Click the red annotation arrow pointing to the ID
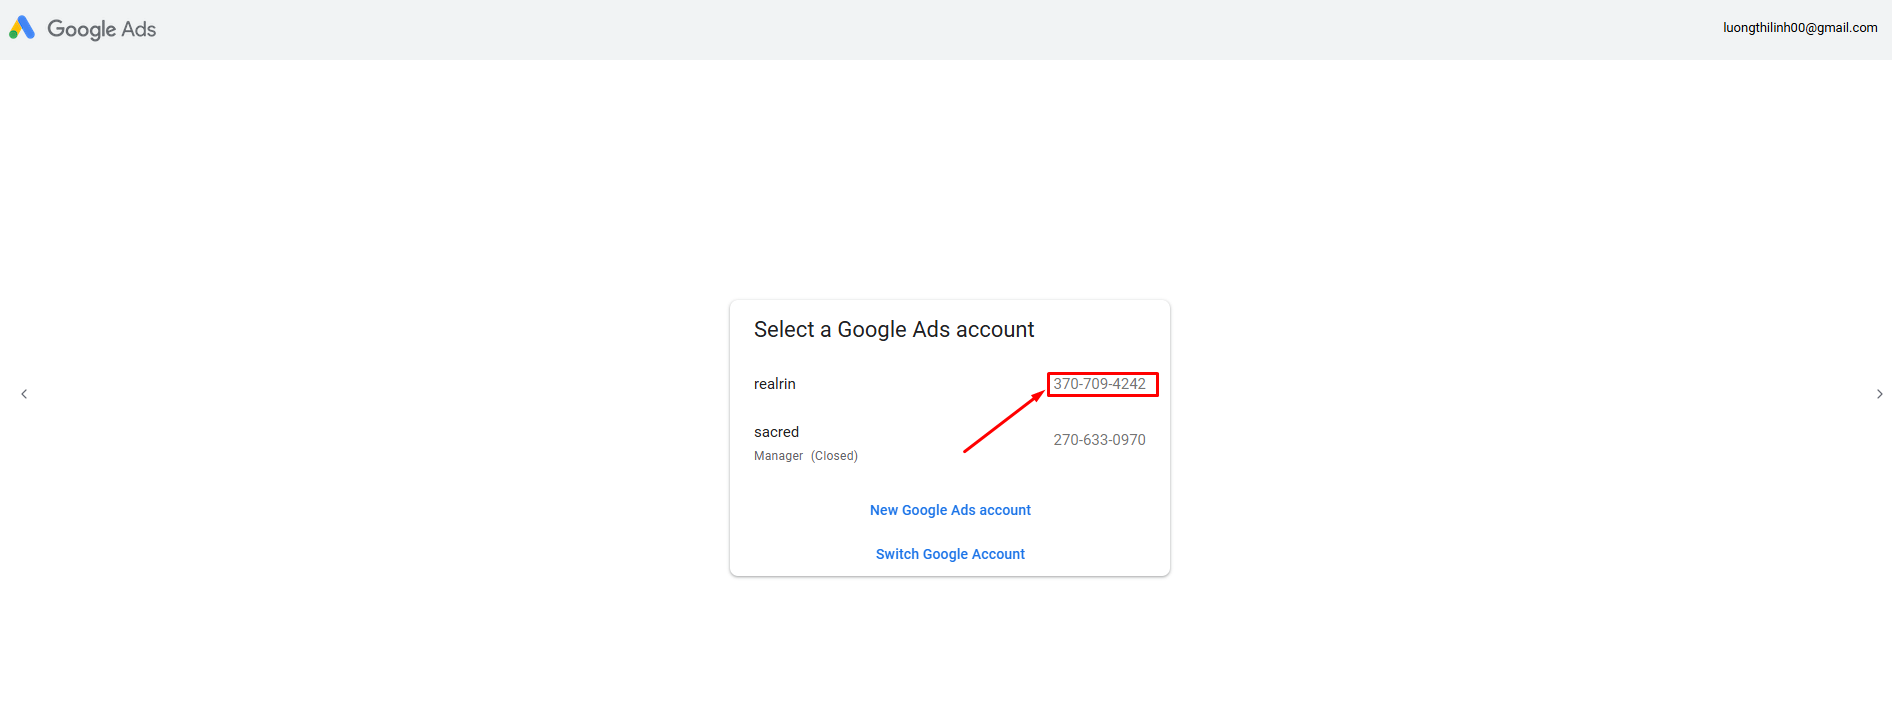Screen dimensions: 1892x705 1003,422
